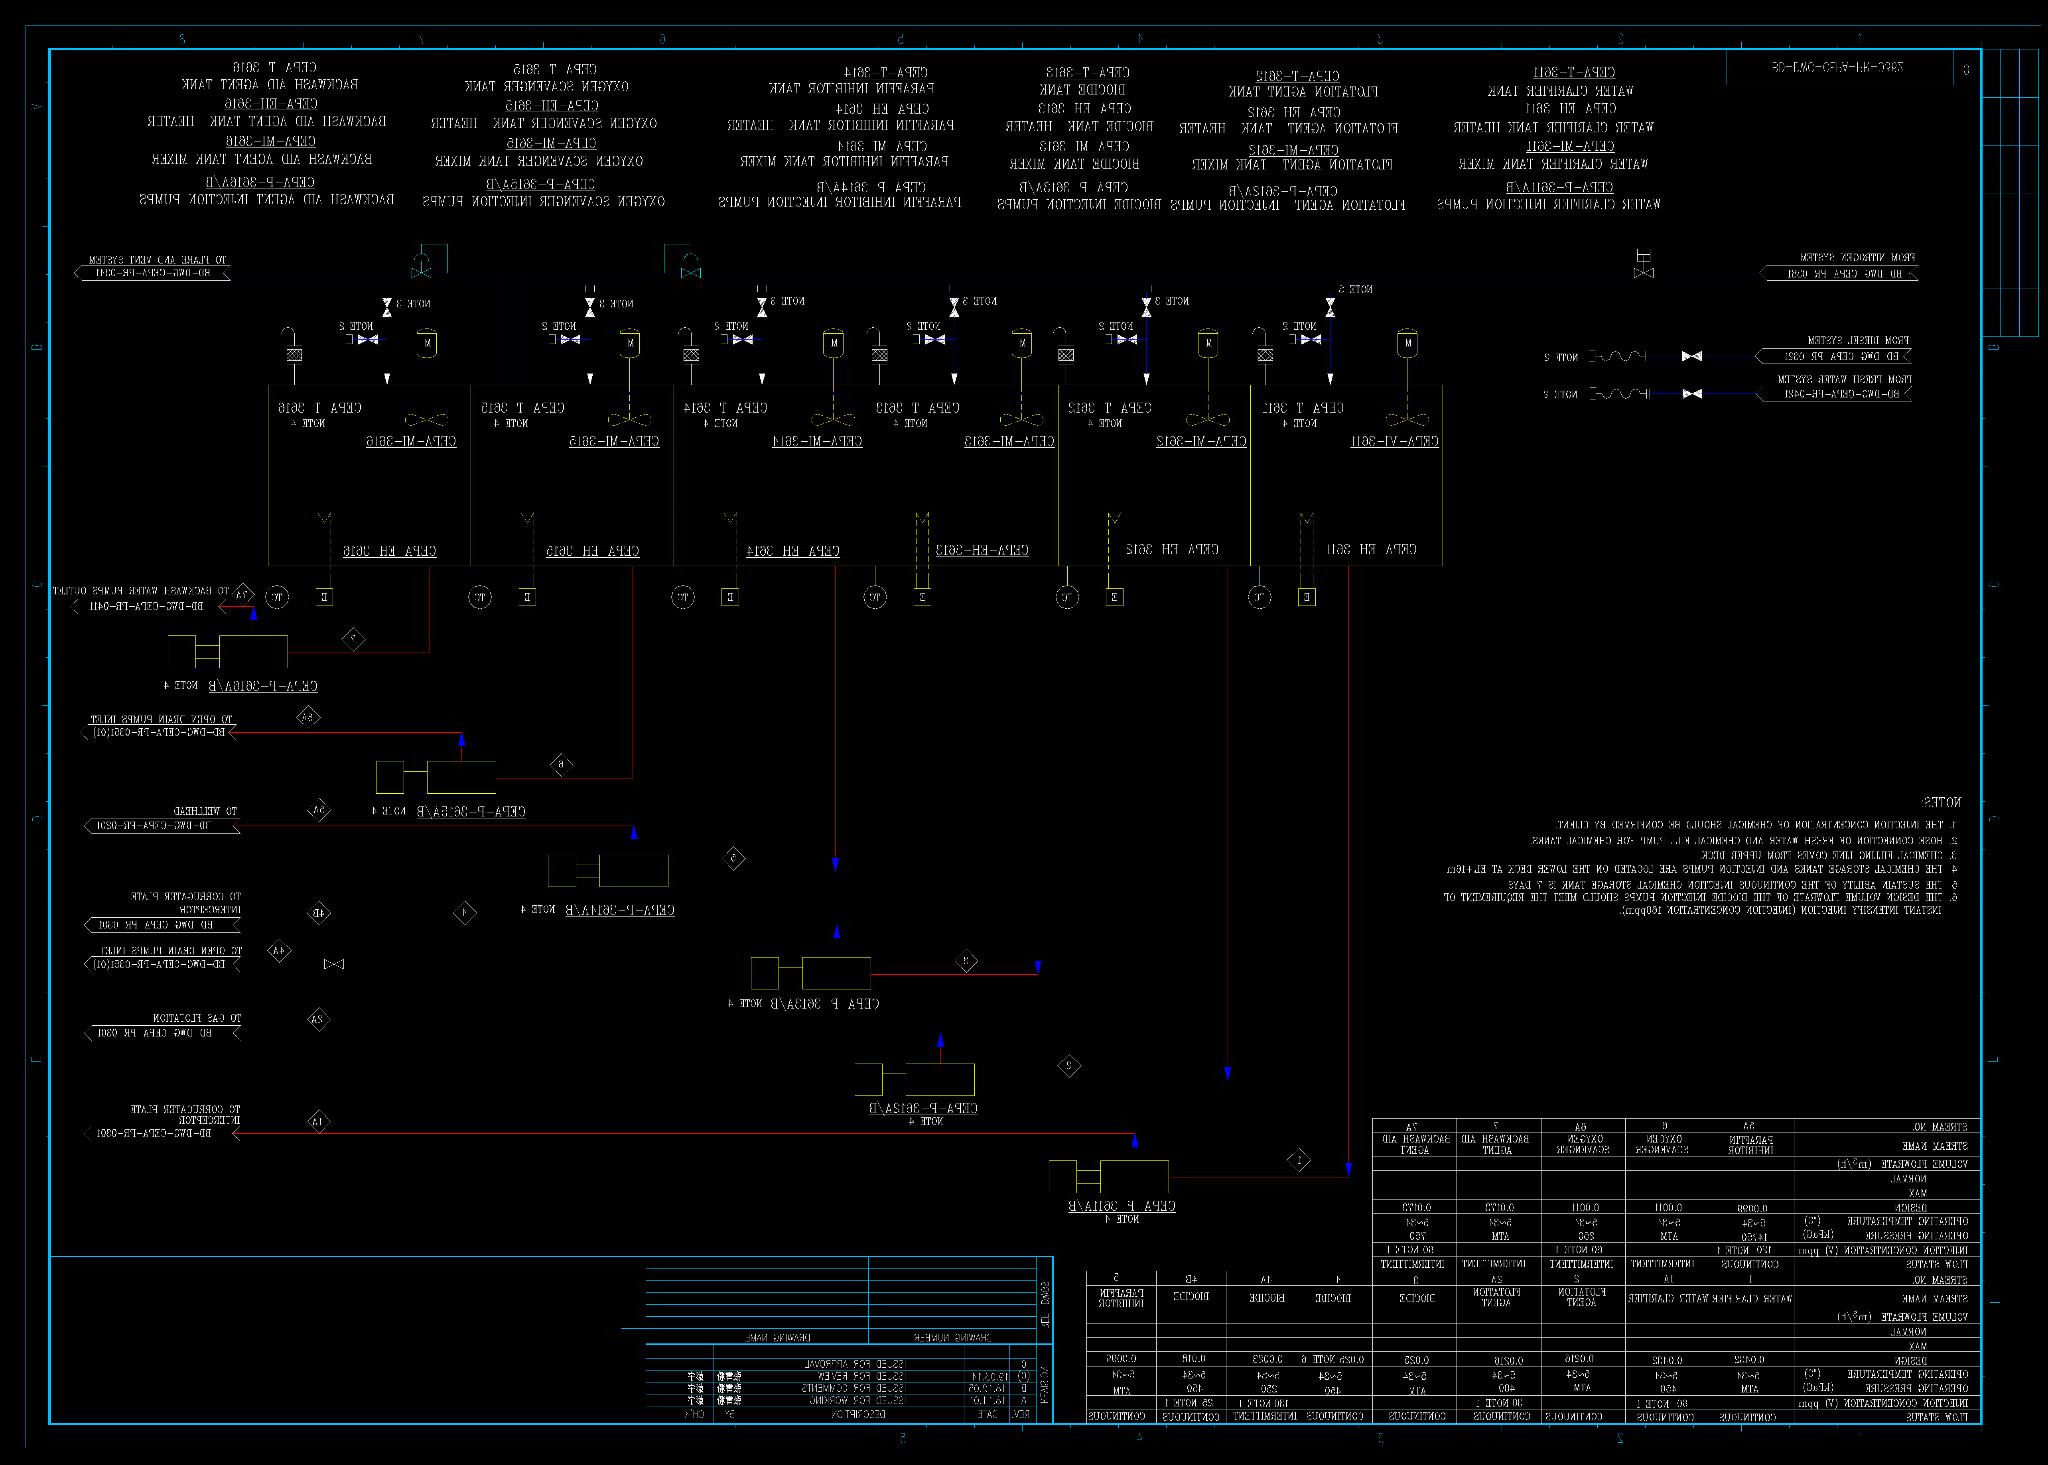Click stream diamond 1 above pump CEPA P 3611A/B
The width and height of the screenshot is (2048, 1465).
[1299, 1161]
